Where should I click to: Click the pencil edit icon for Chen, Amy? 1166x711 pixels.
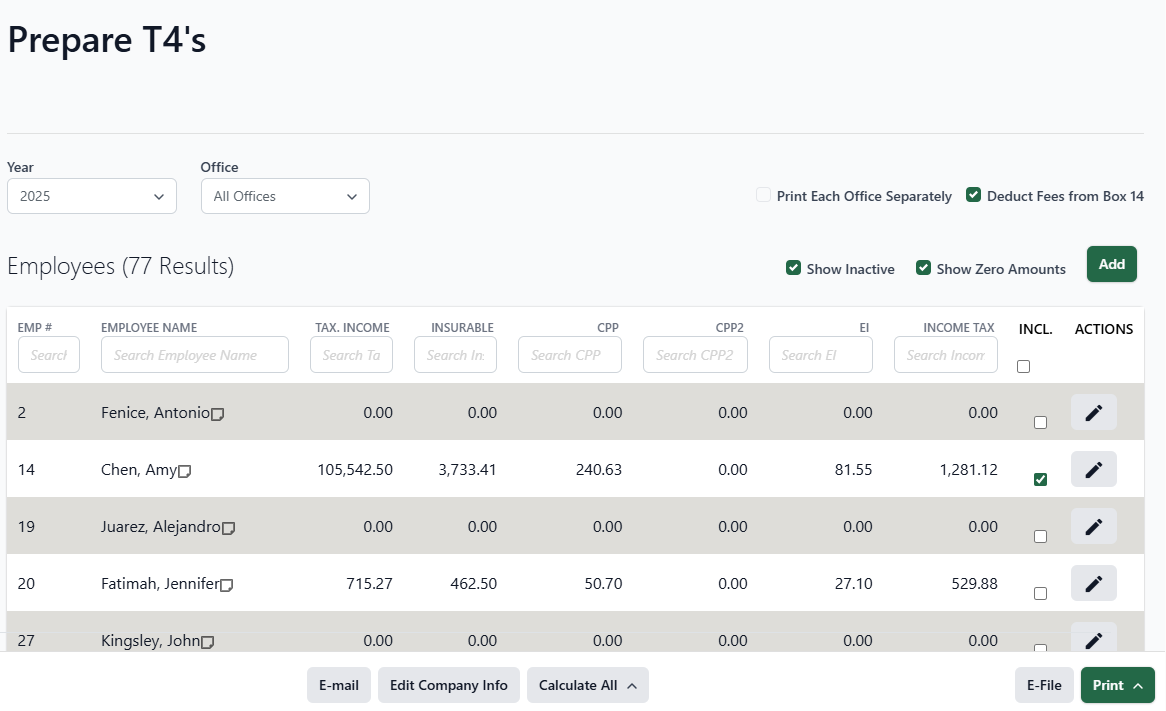(1093, 469)
